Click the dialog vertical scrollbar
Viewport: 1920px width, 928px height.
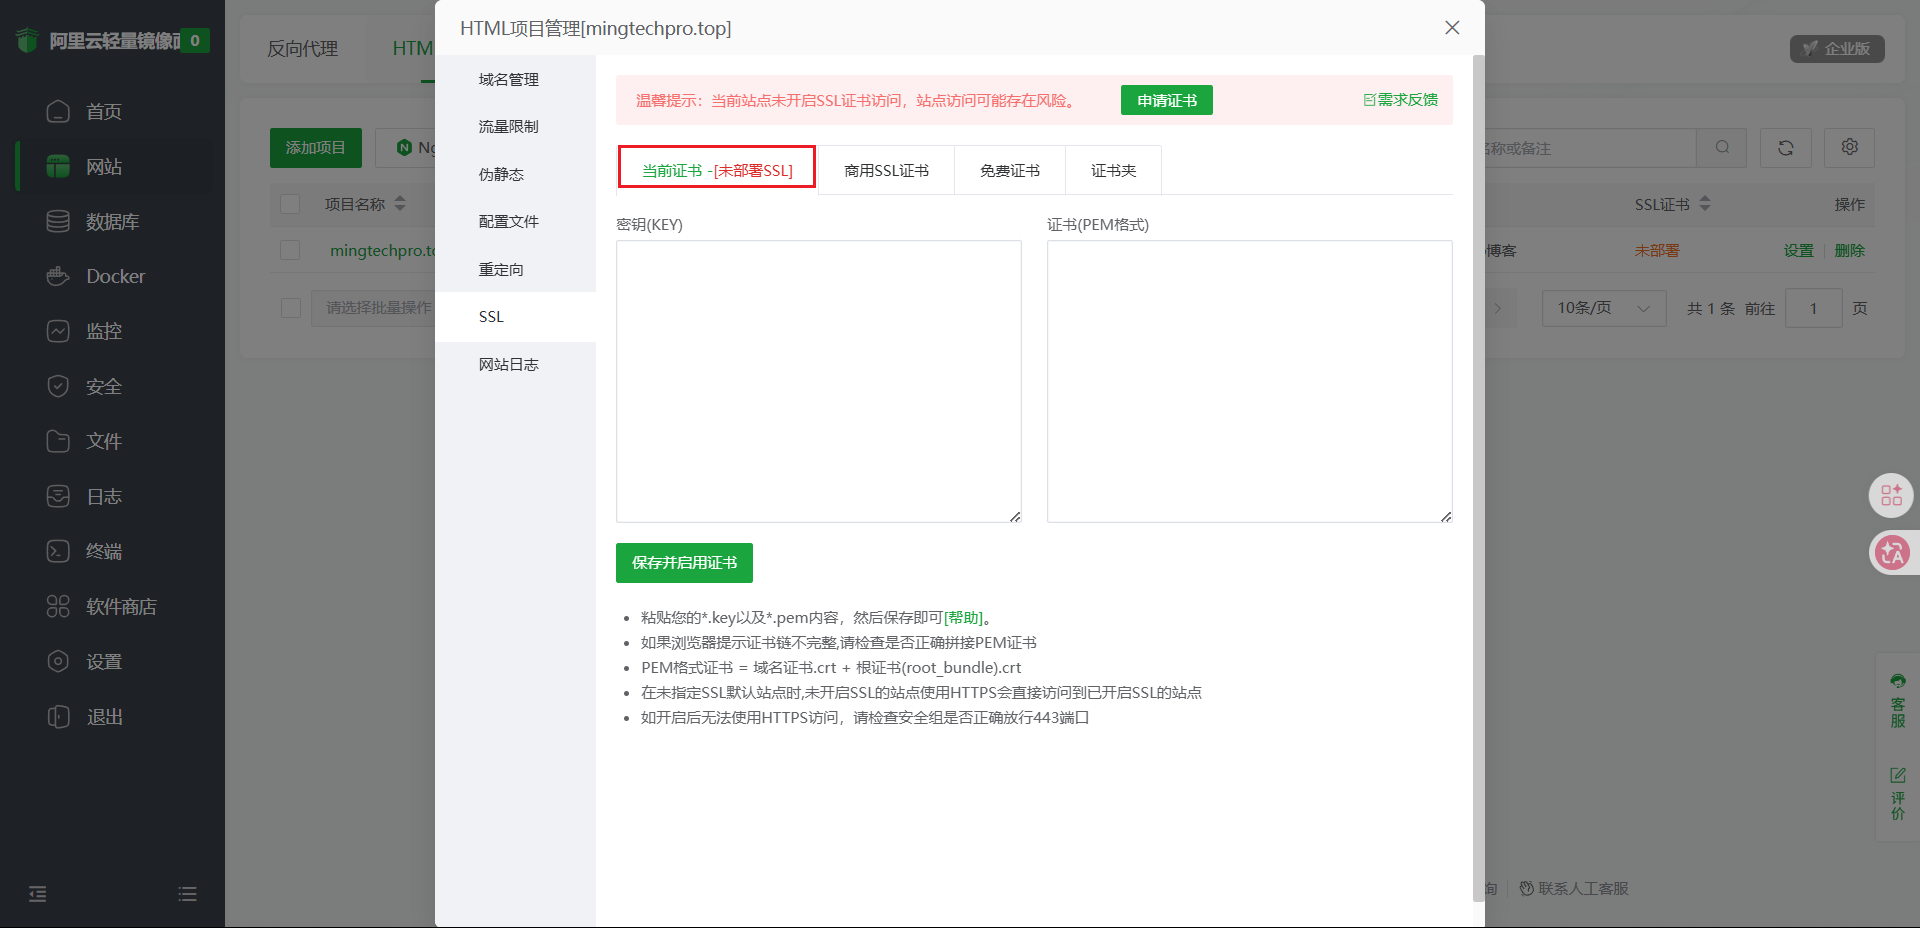point(1479,478)
